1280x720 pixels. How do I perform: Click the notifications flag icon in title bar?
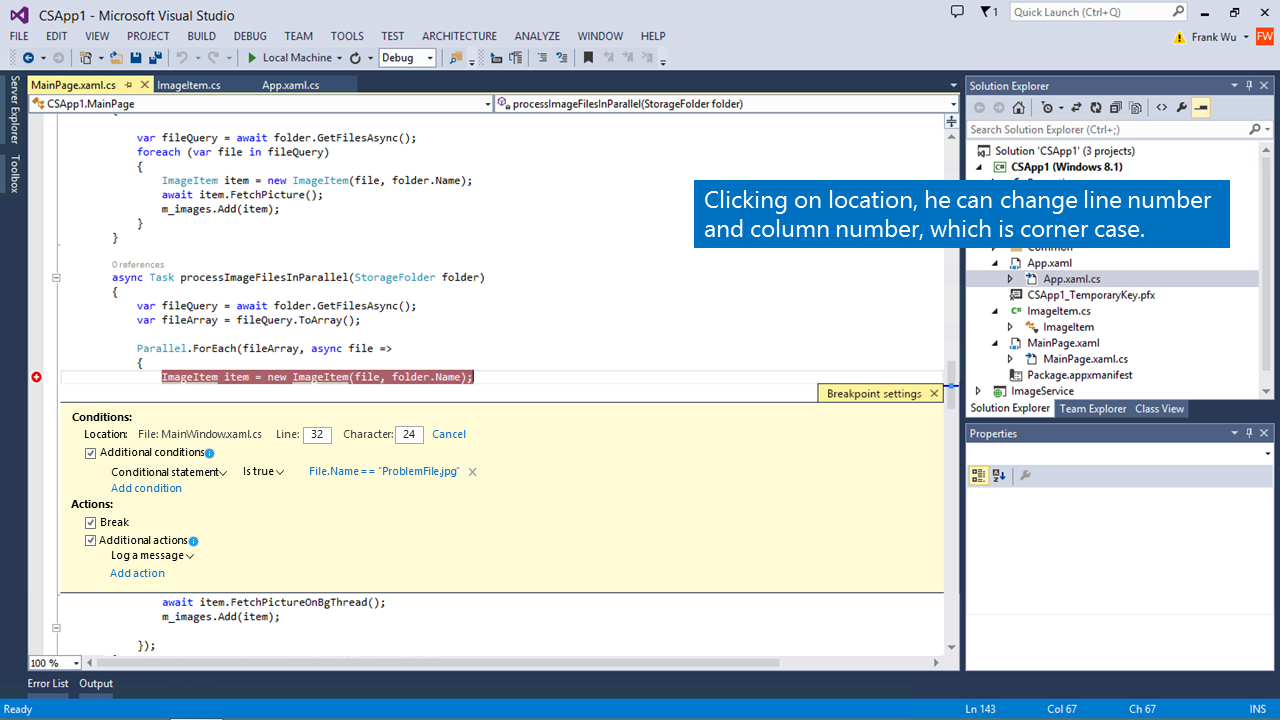[986, 12]
